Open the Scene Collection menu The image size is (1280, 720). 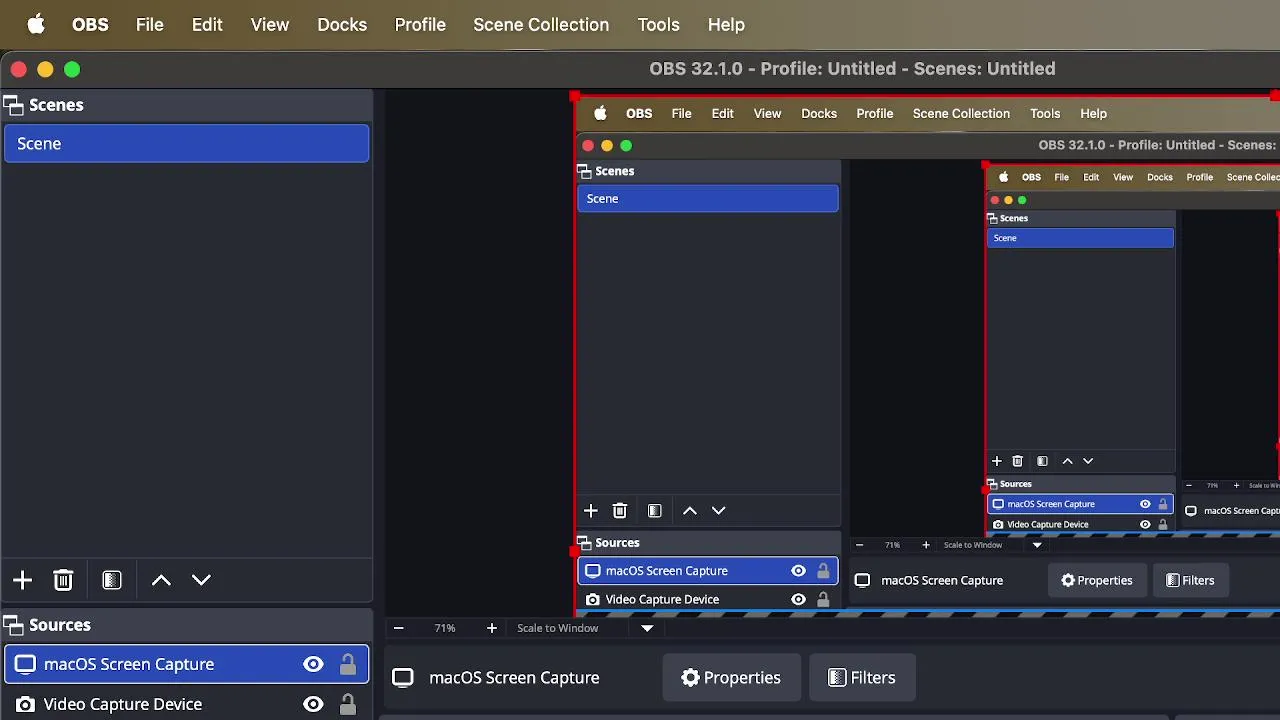click(541, 24)
